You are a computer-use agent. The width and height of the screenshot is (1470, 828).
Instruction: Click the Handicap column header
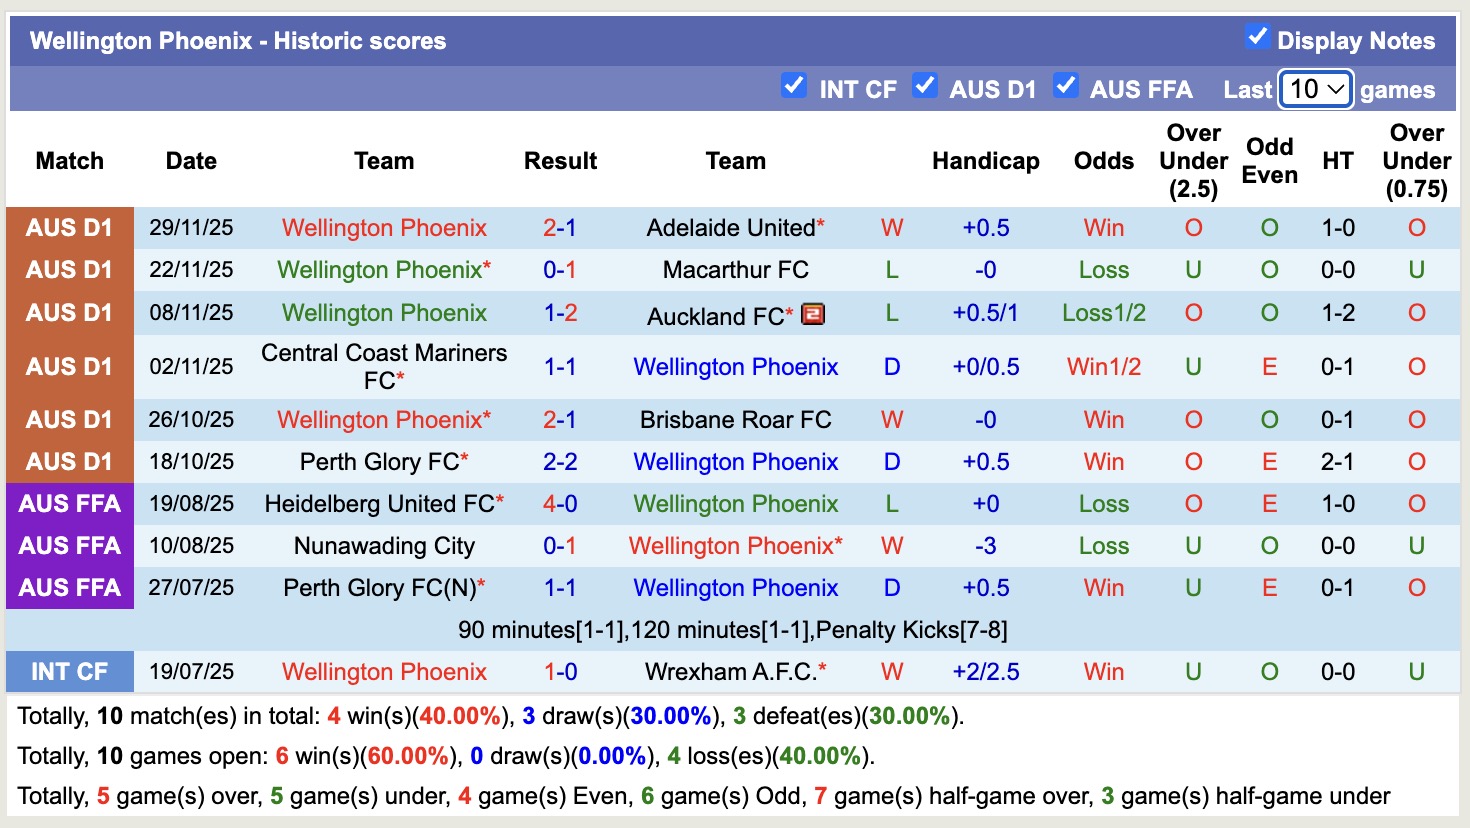[986, 160]
